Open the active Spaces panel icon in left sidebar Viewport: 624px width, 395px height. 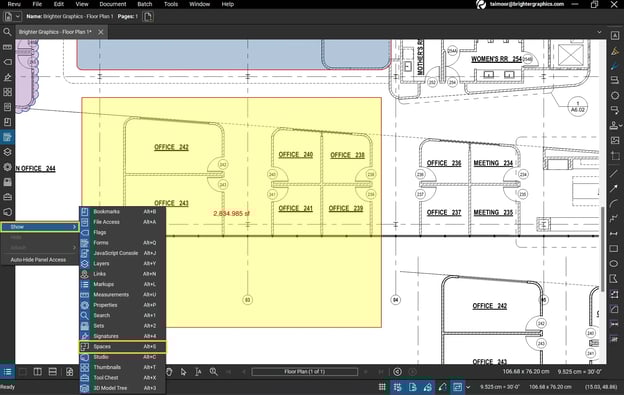[x=7, y=137]
